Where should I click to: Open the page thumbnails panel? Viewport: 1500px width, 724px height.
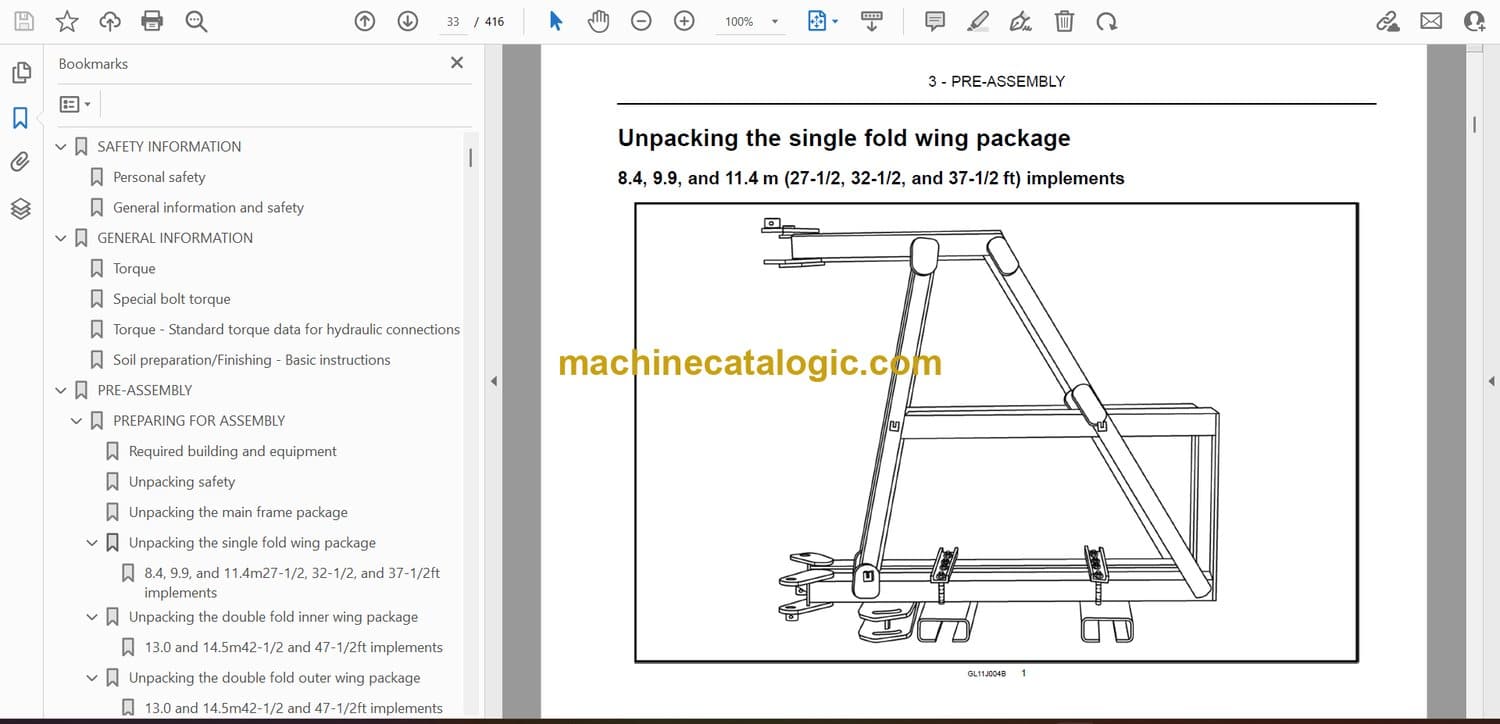(x=20, y=73)
